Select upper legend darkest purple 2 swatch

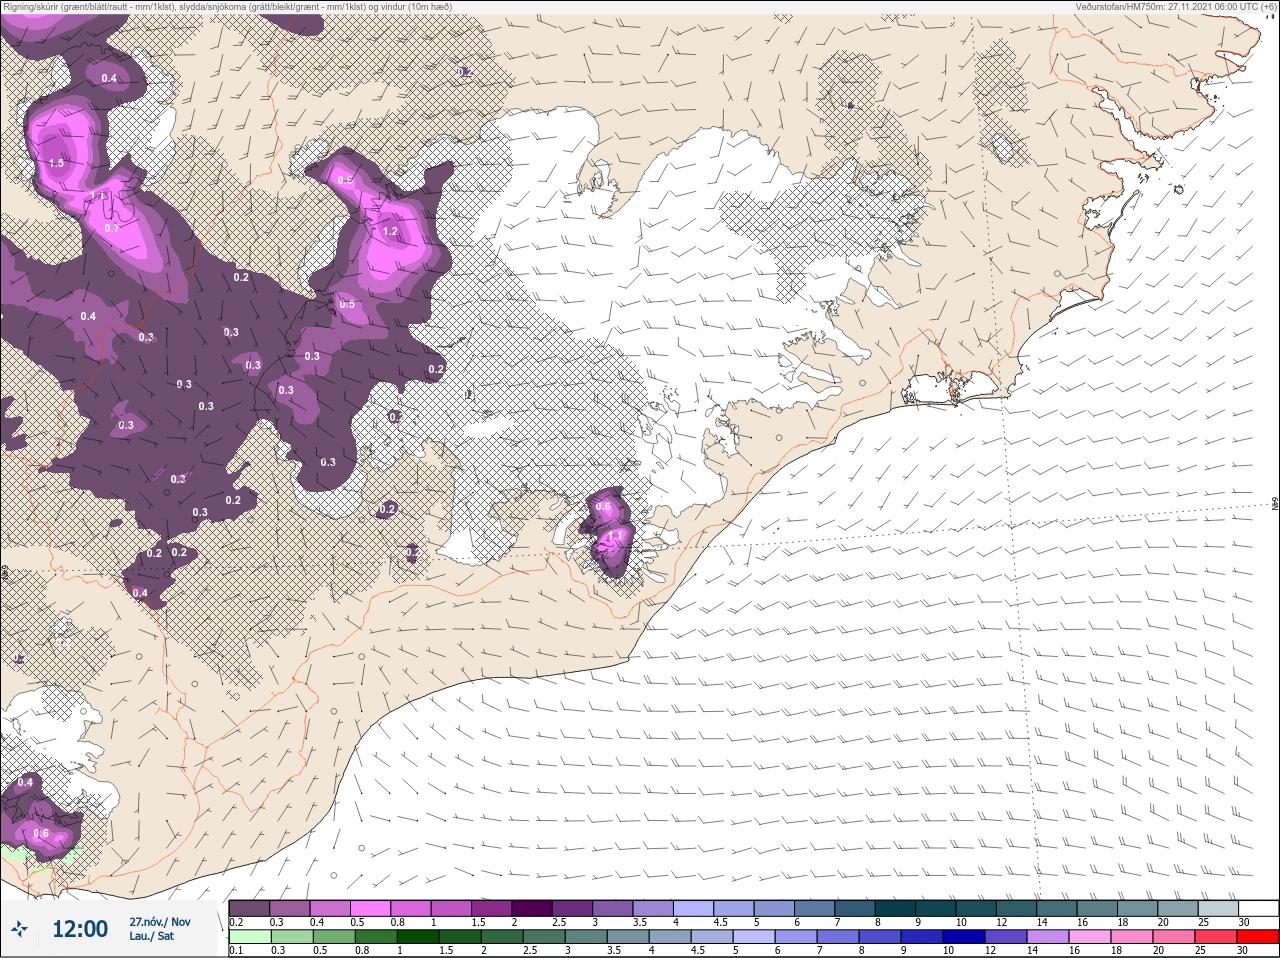tap(532, 908)
